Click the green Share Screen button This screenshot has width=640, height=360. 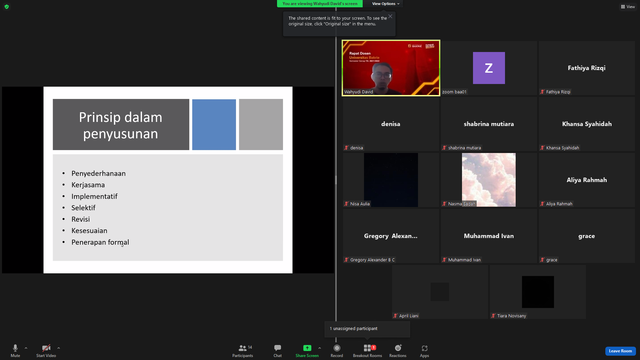click(307, 350)
